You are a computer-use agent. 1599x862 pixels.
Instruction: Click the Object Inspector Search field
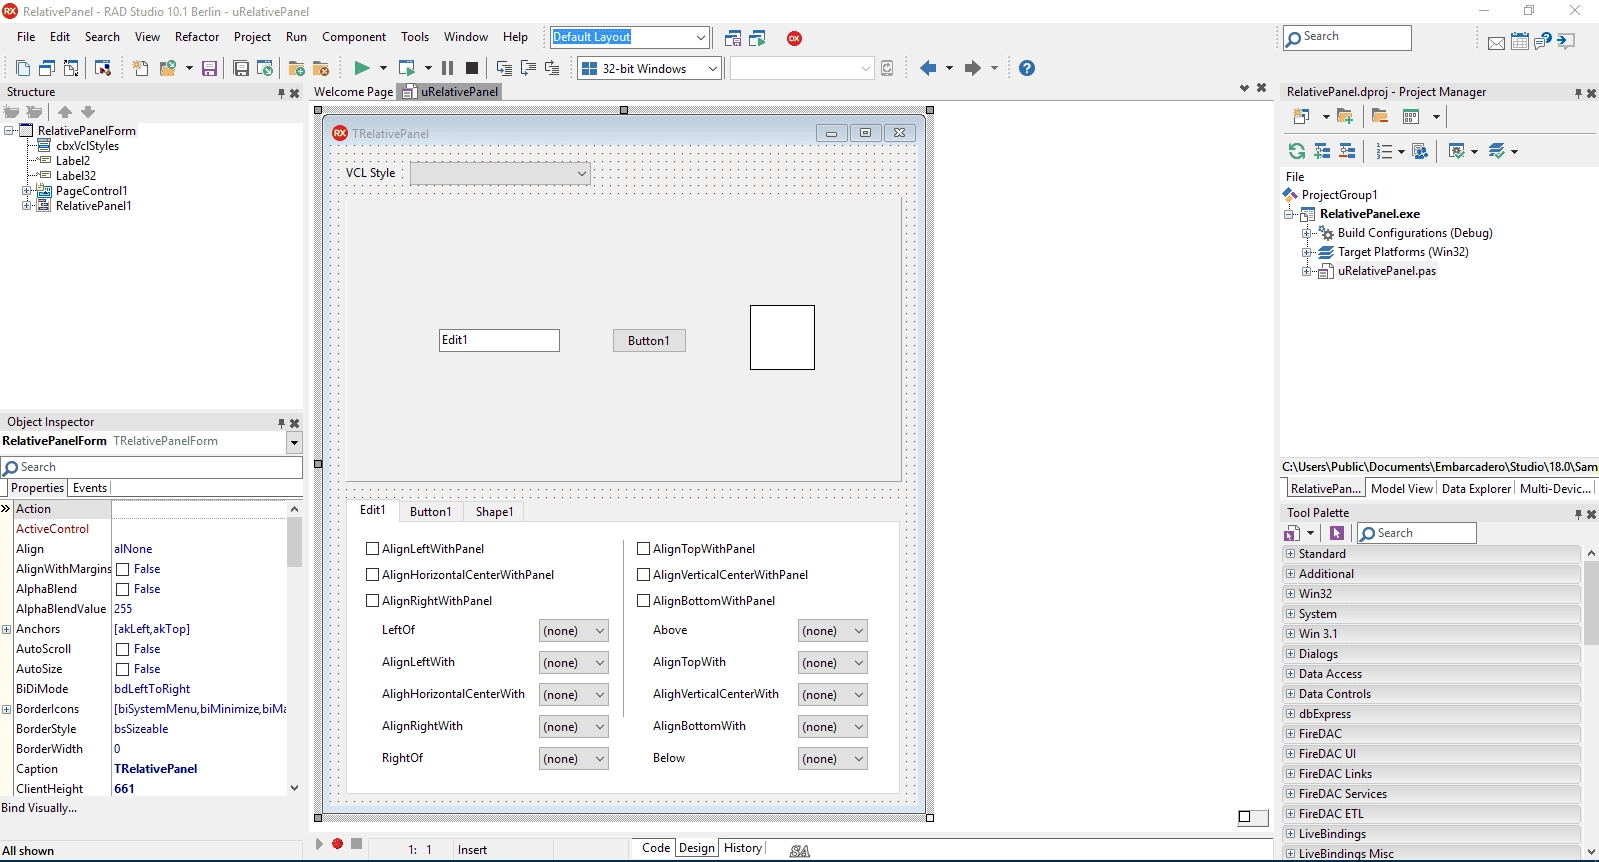(152, 467)
